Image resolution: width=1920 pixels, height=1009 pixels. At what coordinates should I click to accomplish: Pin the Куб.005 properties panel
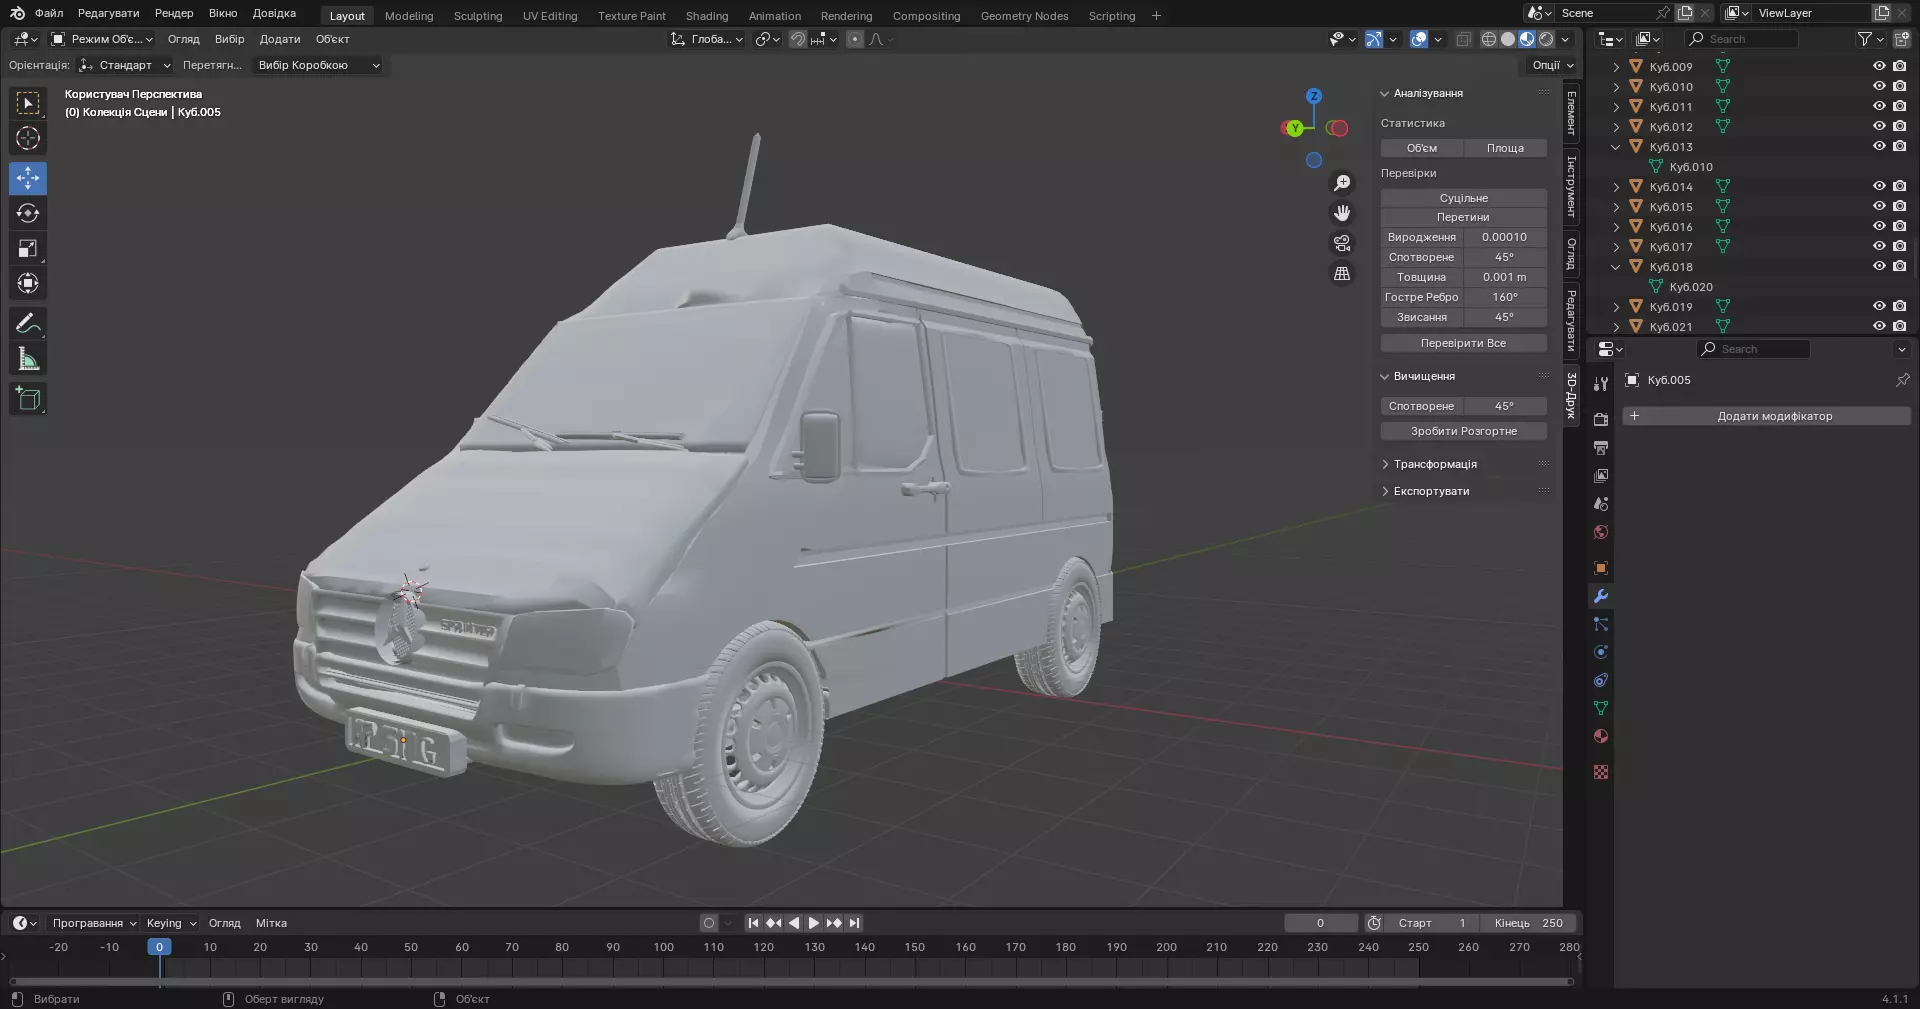[x=1902, y=380]
